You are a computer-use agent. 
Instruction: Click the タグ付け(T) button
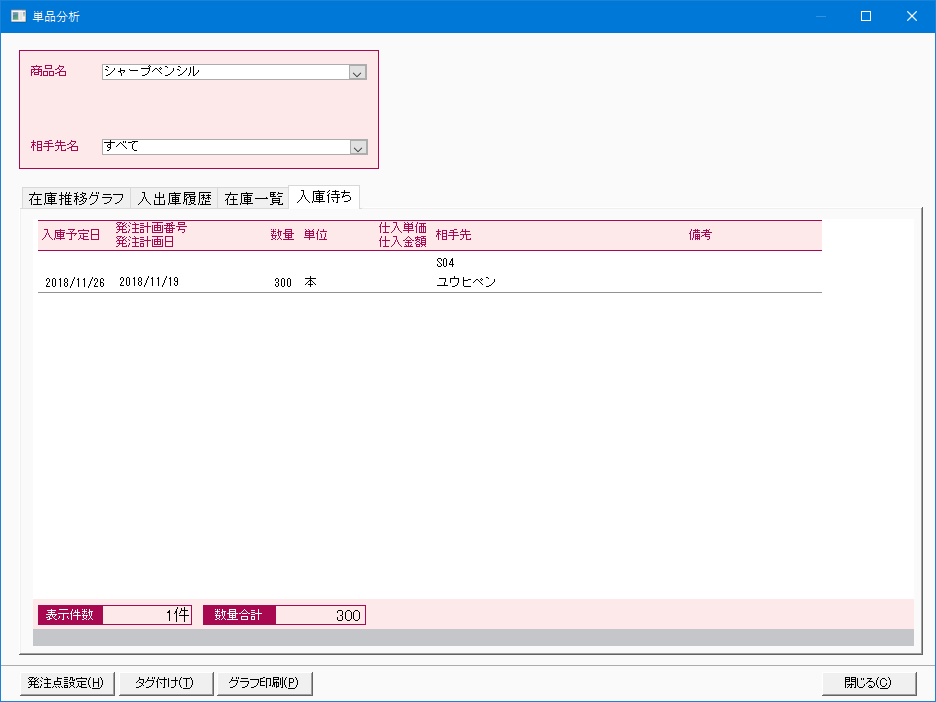point(164,683)
